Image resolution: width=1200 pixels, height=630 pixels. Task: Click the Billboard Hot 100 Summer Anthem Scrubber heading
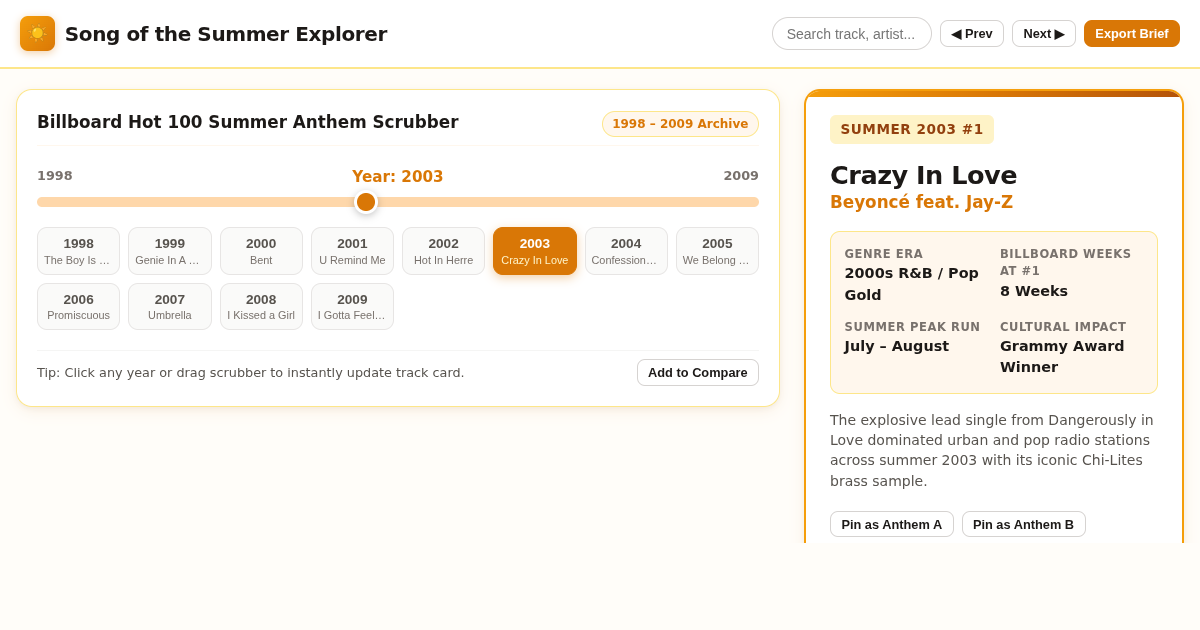[248, 122]
